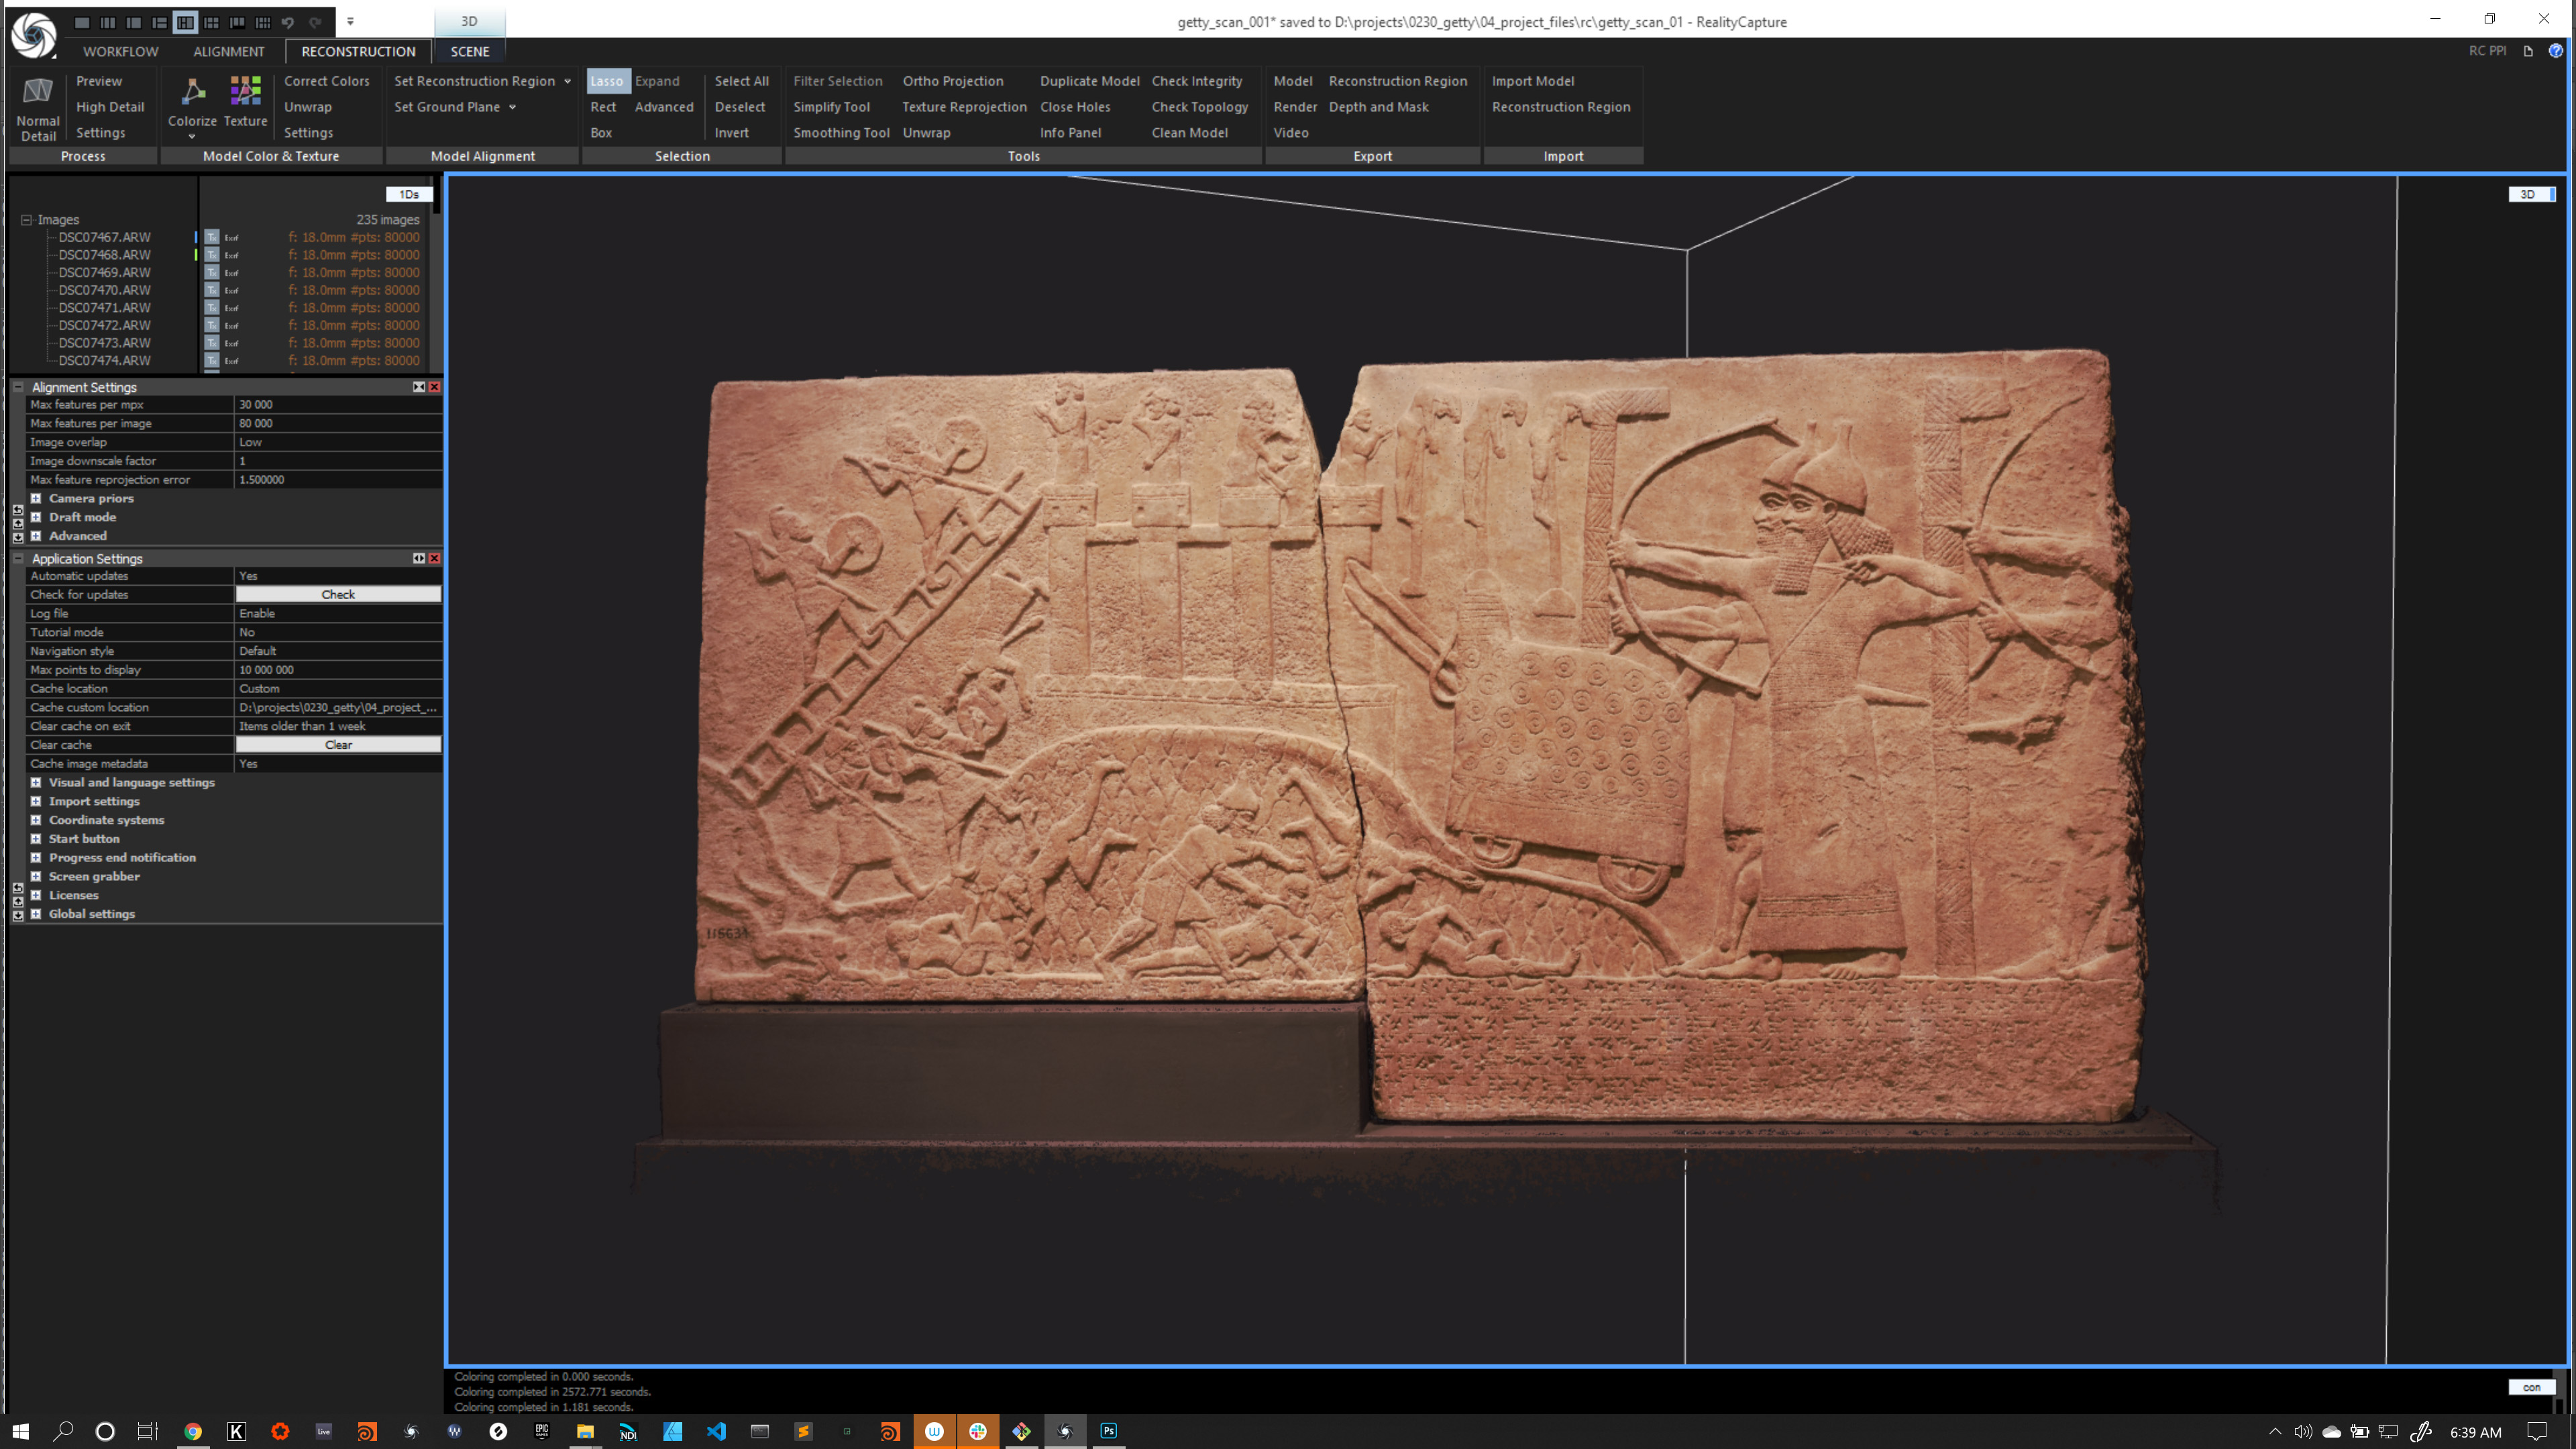Toggle the Automatic updates Yes value
This screenshot has height=1449, width=2576.
pos(338,576)
